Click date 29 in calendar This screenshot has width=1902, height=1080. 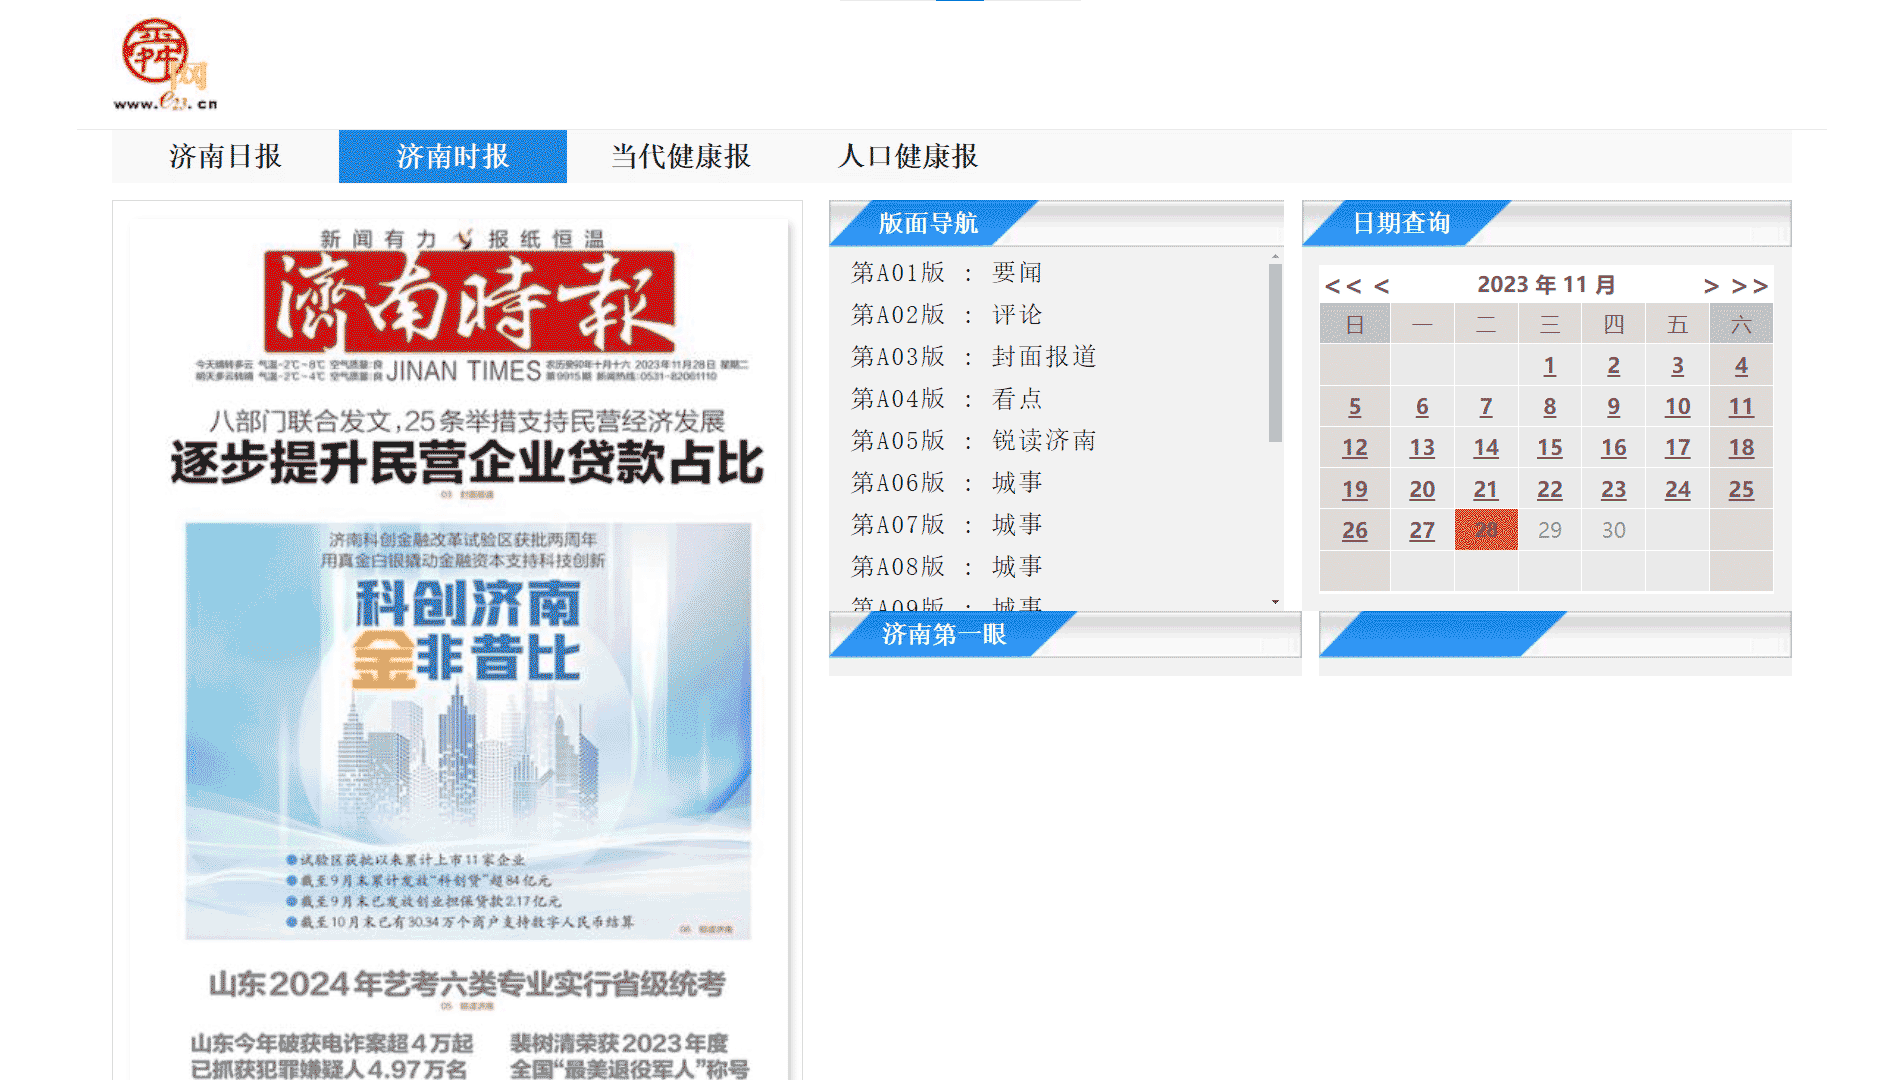point(1549,531)
